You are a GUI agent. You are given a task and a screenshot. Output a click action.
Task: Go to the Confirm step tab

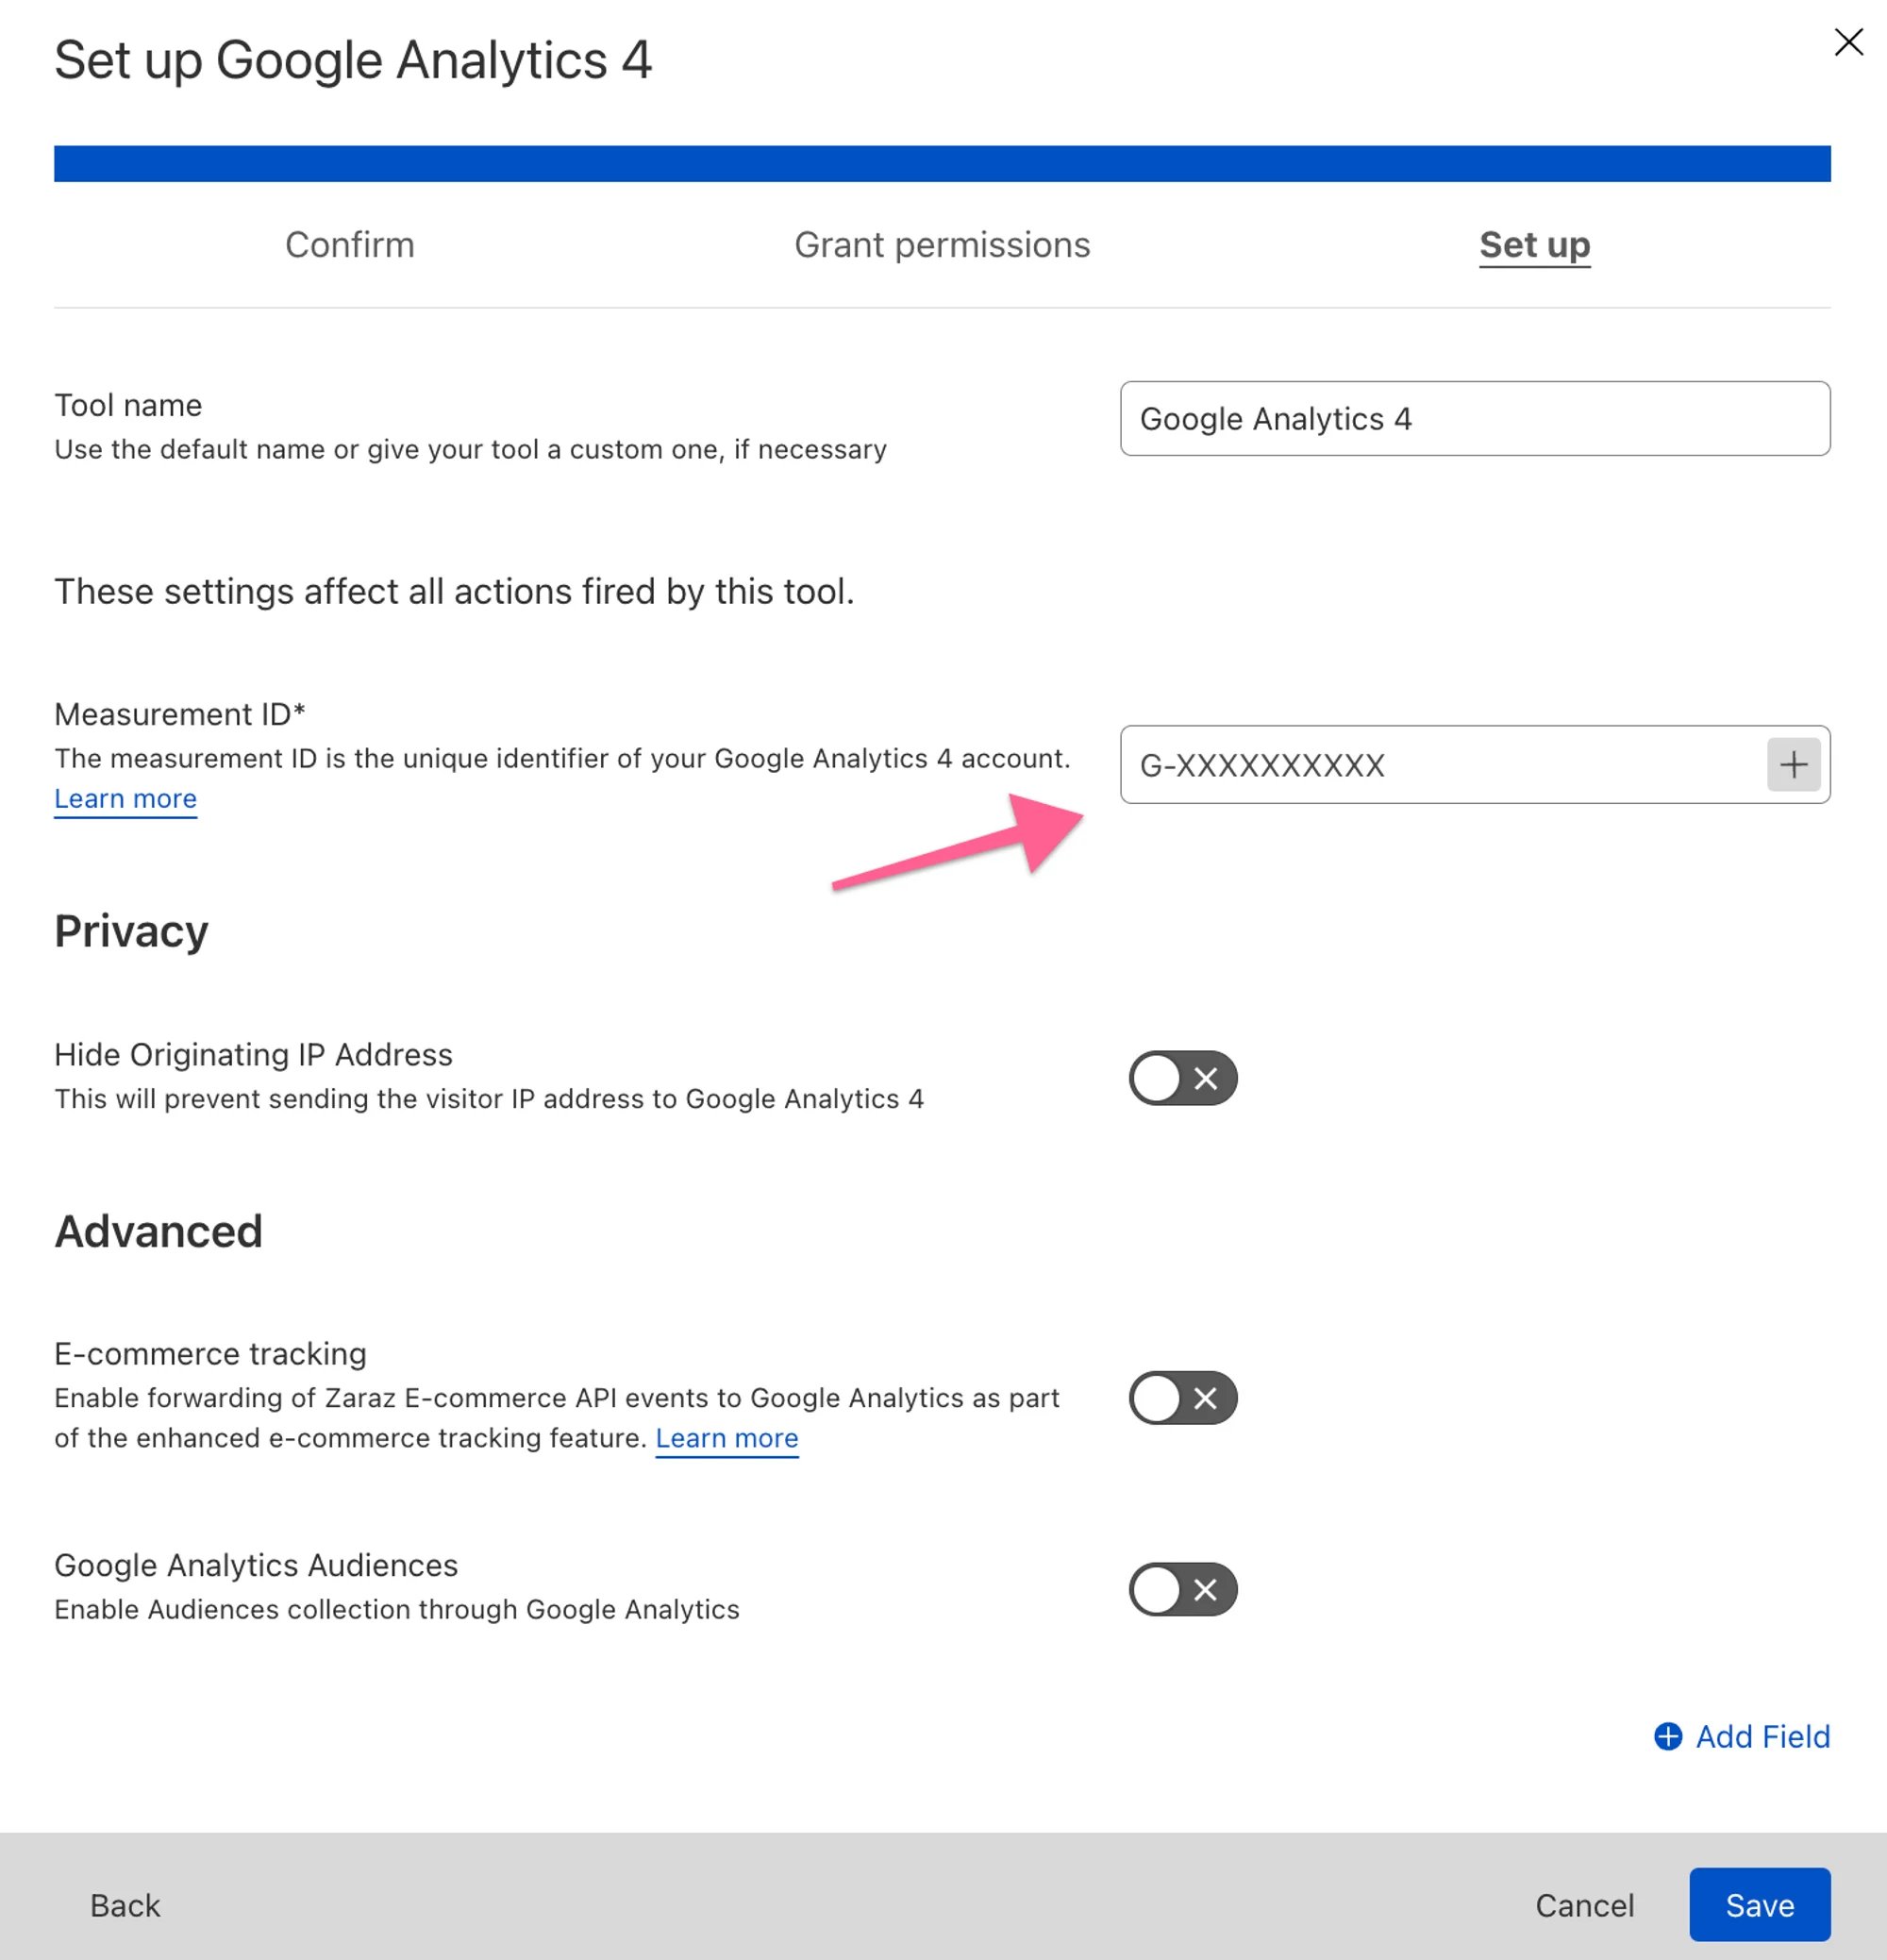pos(349,245)
